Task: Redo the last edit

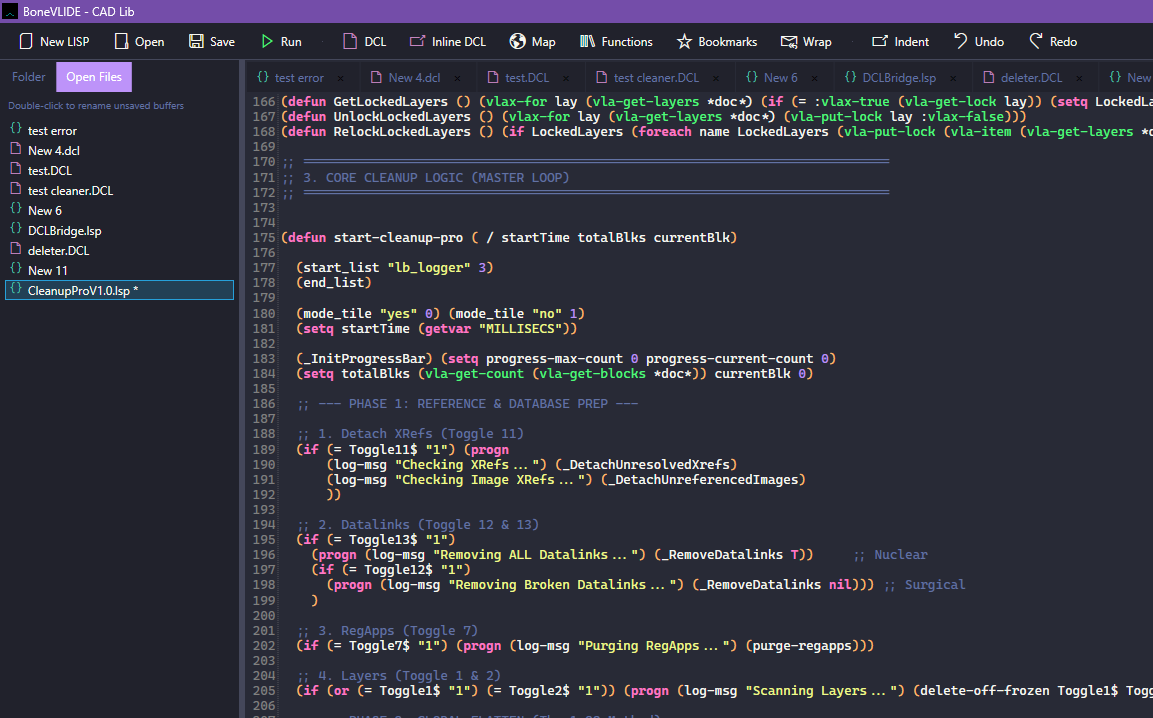Action: 1053,42
